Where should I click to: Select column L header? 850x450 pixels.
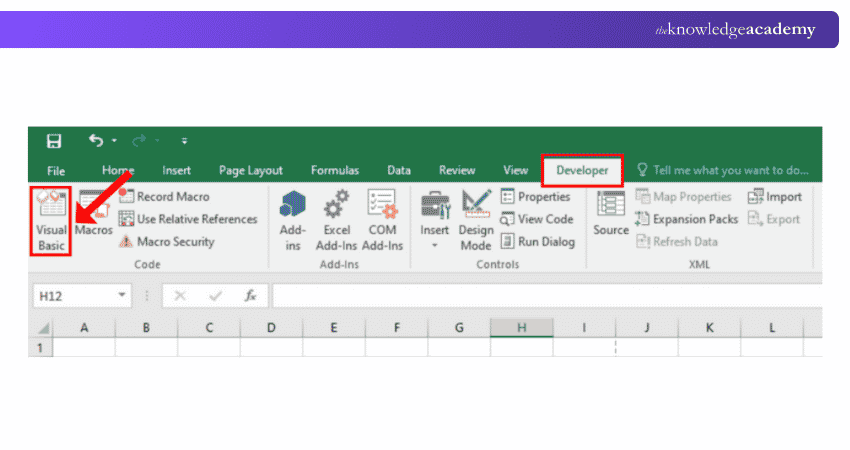(x=772, y=327)
